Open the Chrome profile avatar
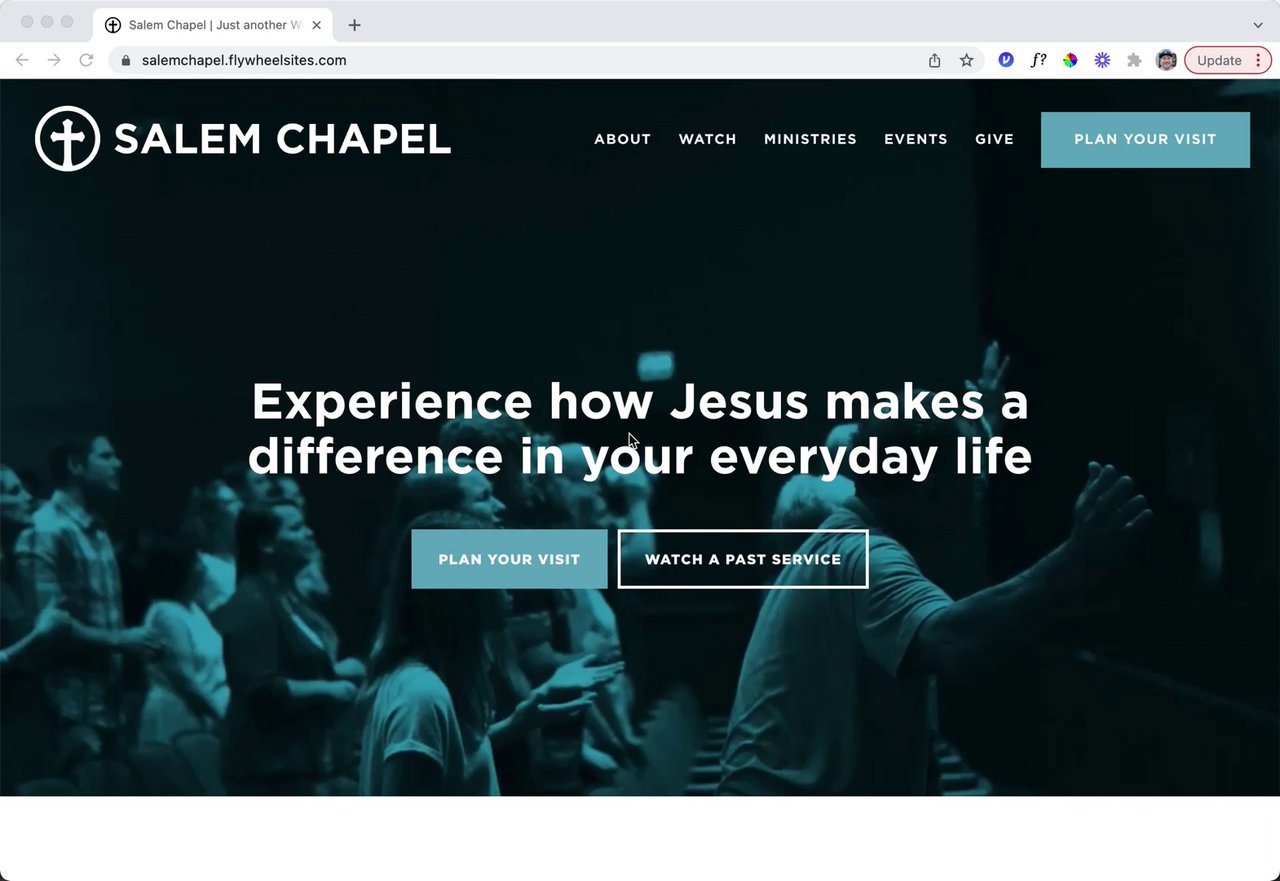This screenshot has width=1280, height=881. click(1166, 60)
